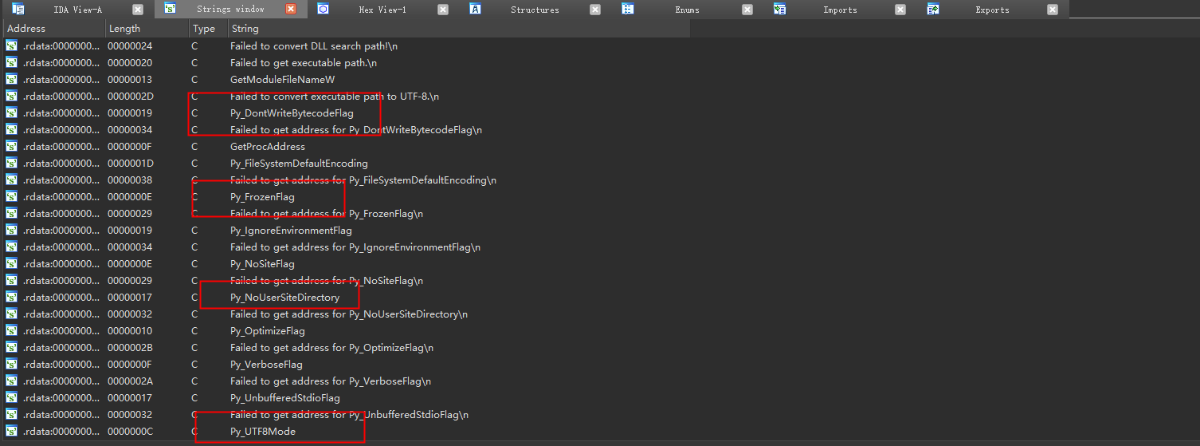Close the Enums tab
1200x446 pixels.
pyautogui.click(x=747, y=9)
